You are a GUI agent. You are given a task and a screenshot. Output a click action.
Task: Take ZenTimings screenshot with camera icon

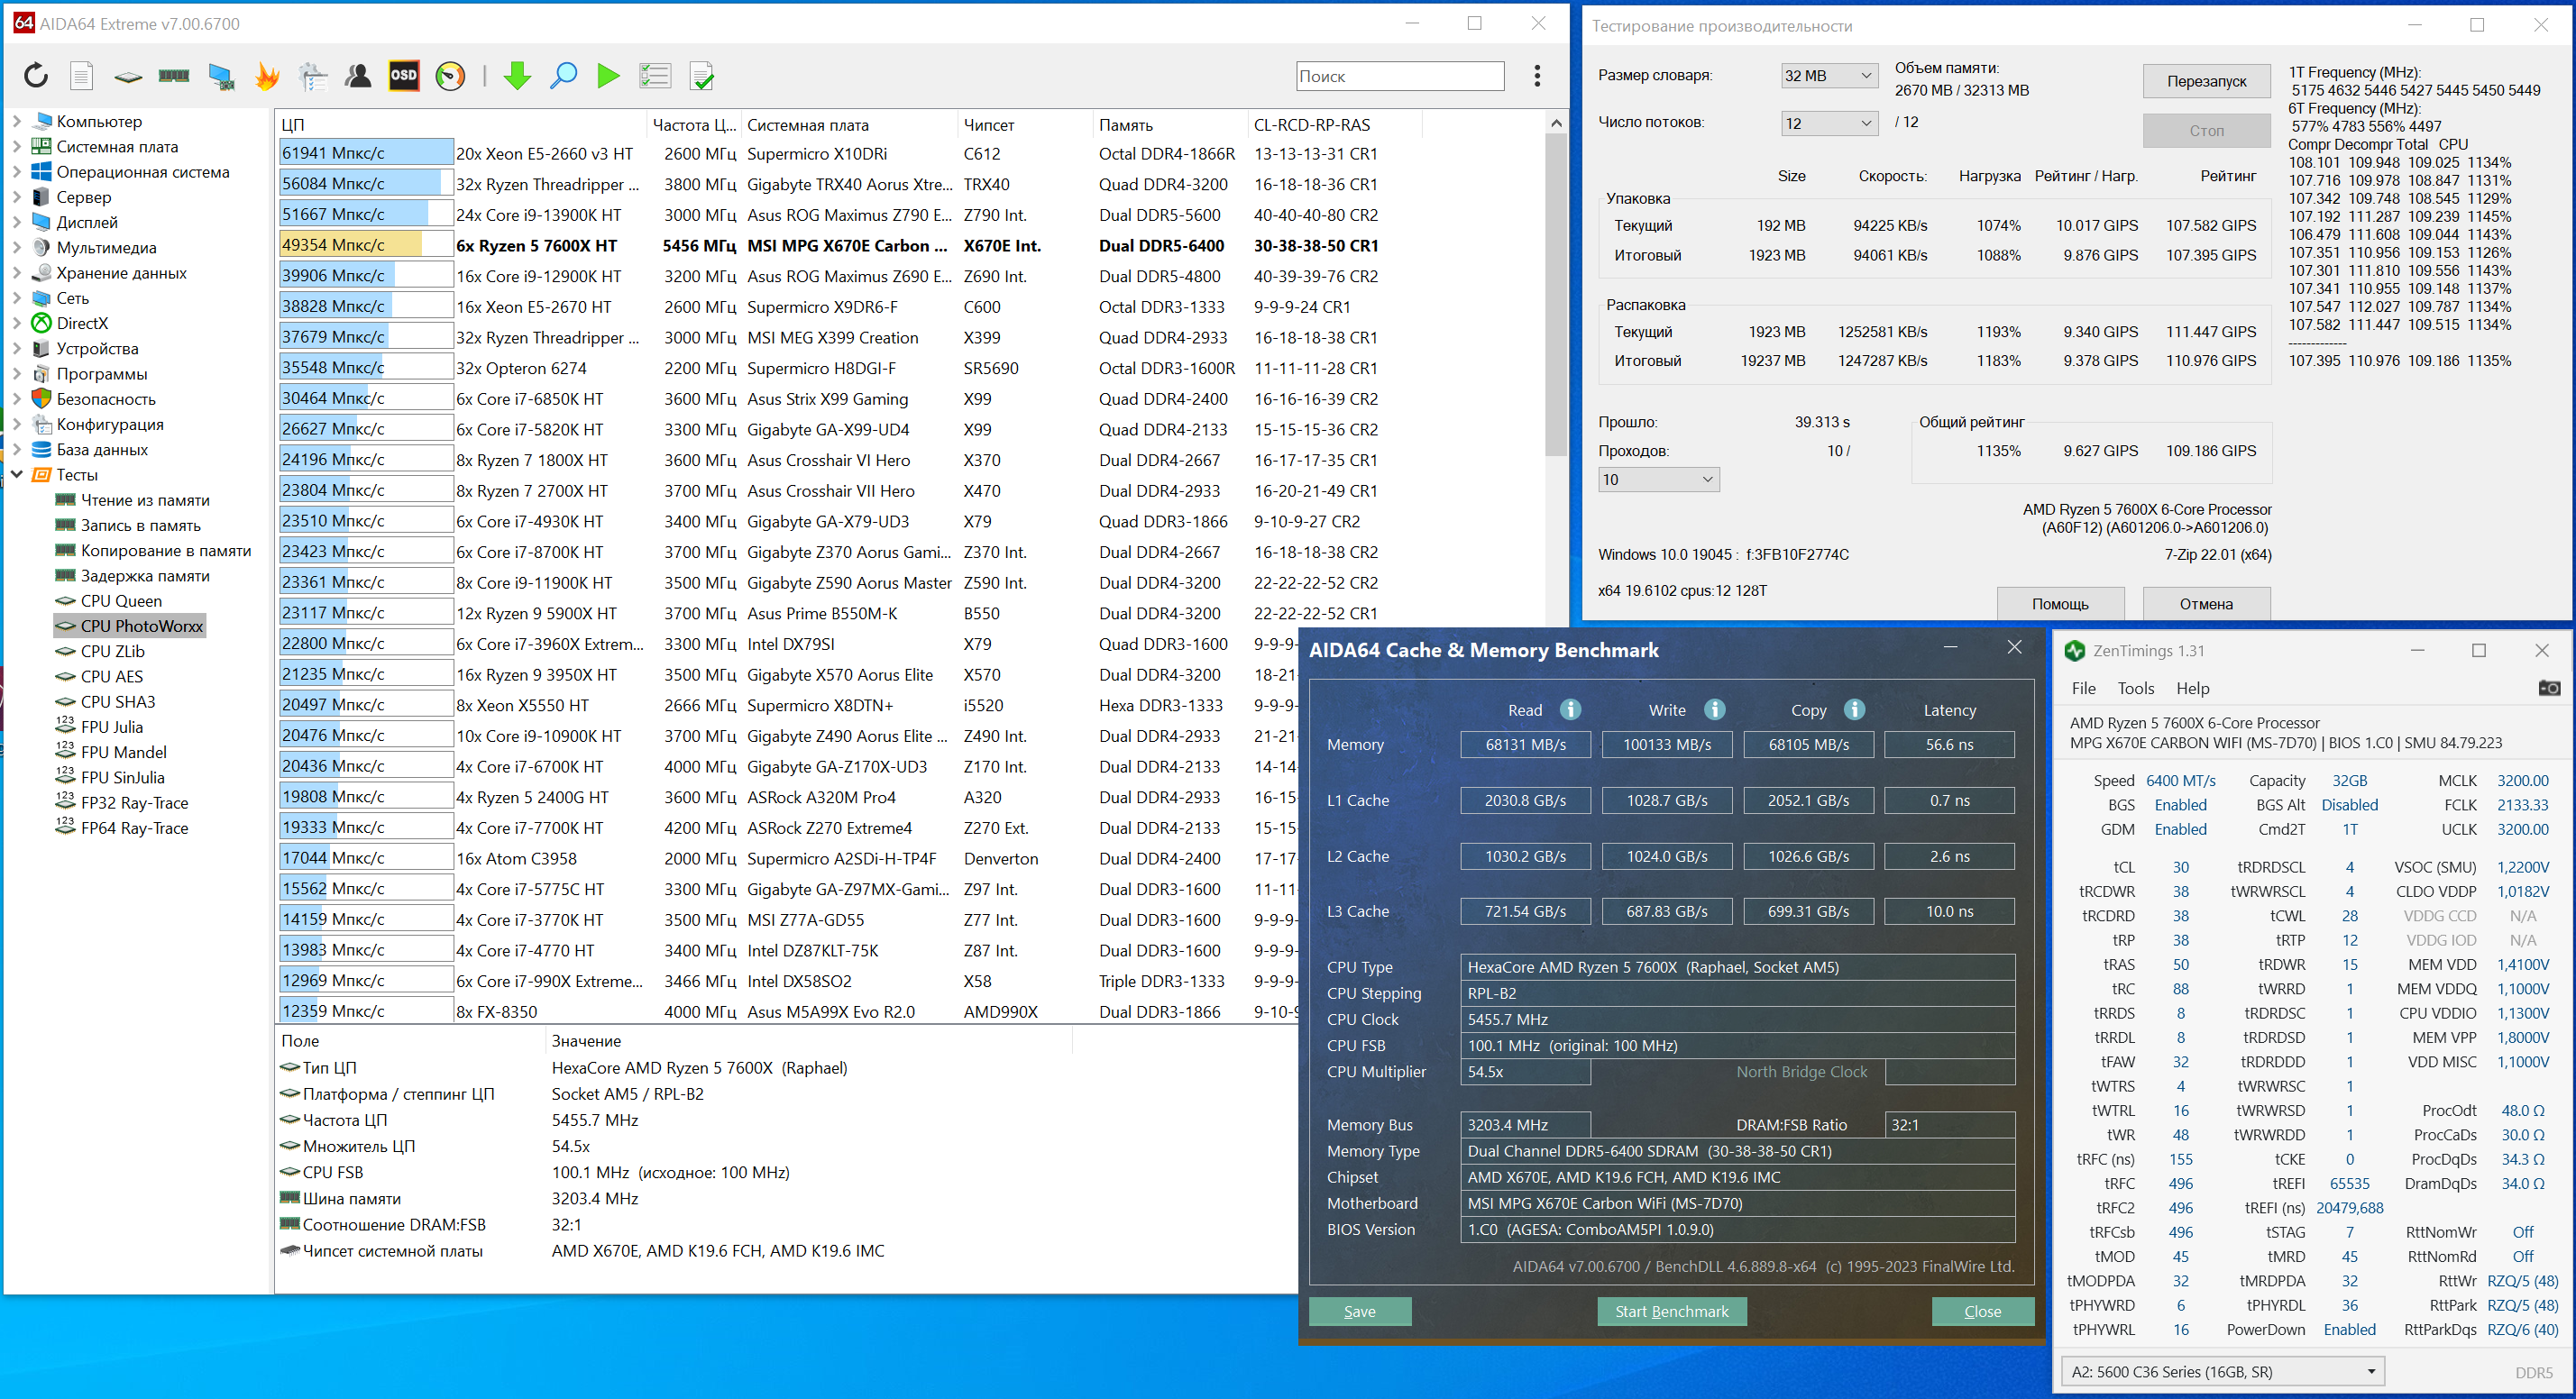pyautogui.click(x=2548, y=688)
